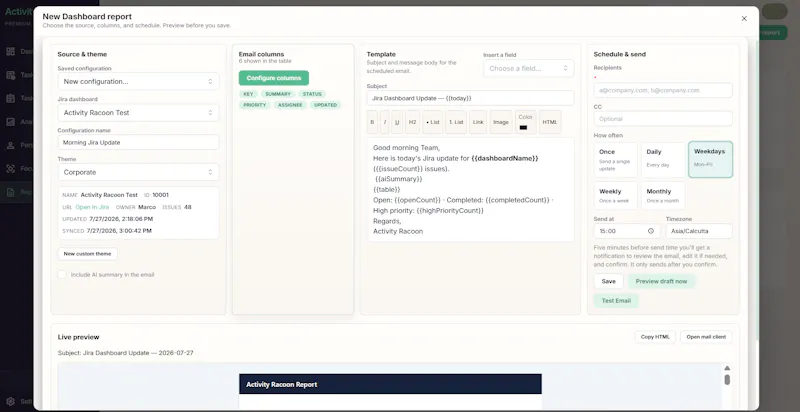Click the Open mail client button

[x=706, y=337]
